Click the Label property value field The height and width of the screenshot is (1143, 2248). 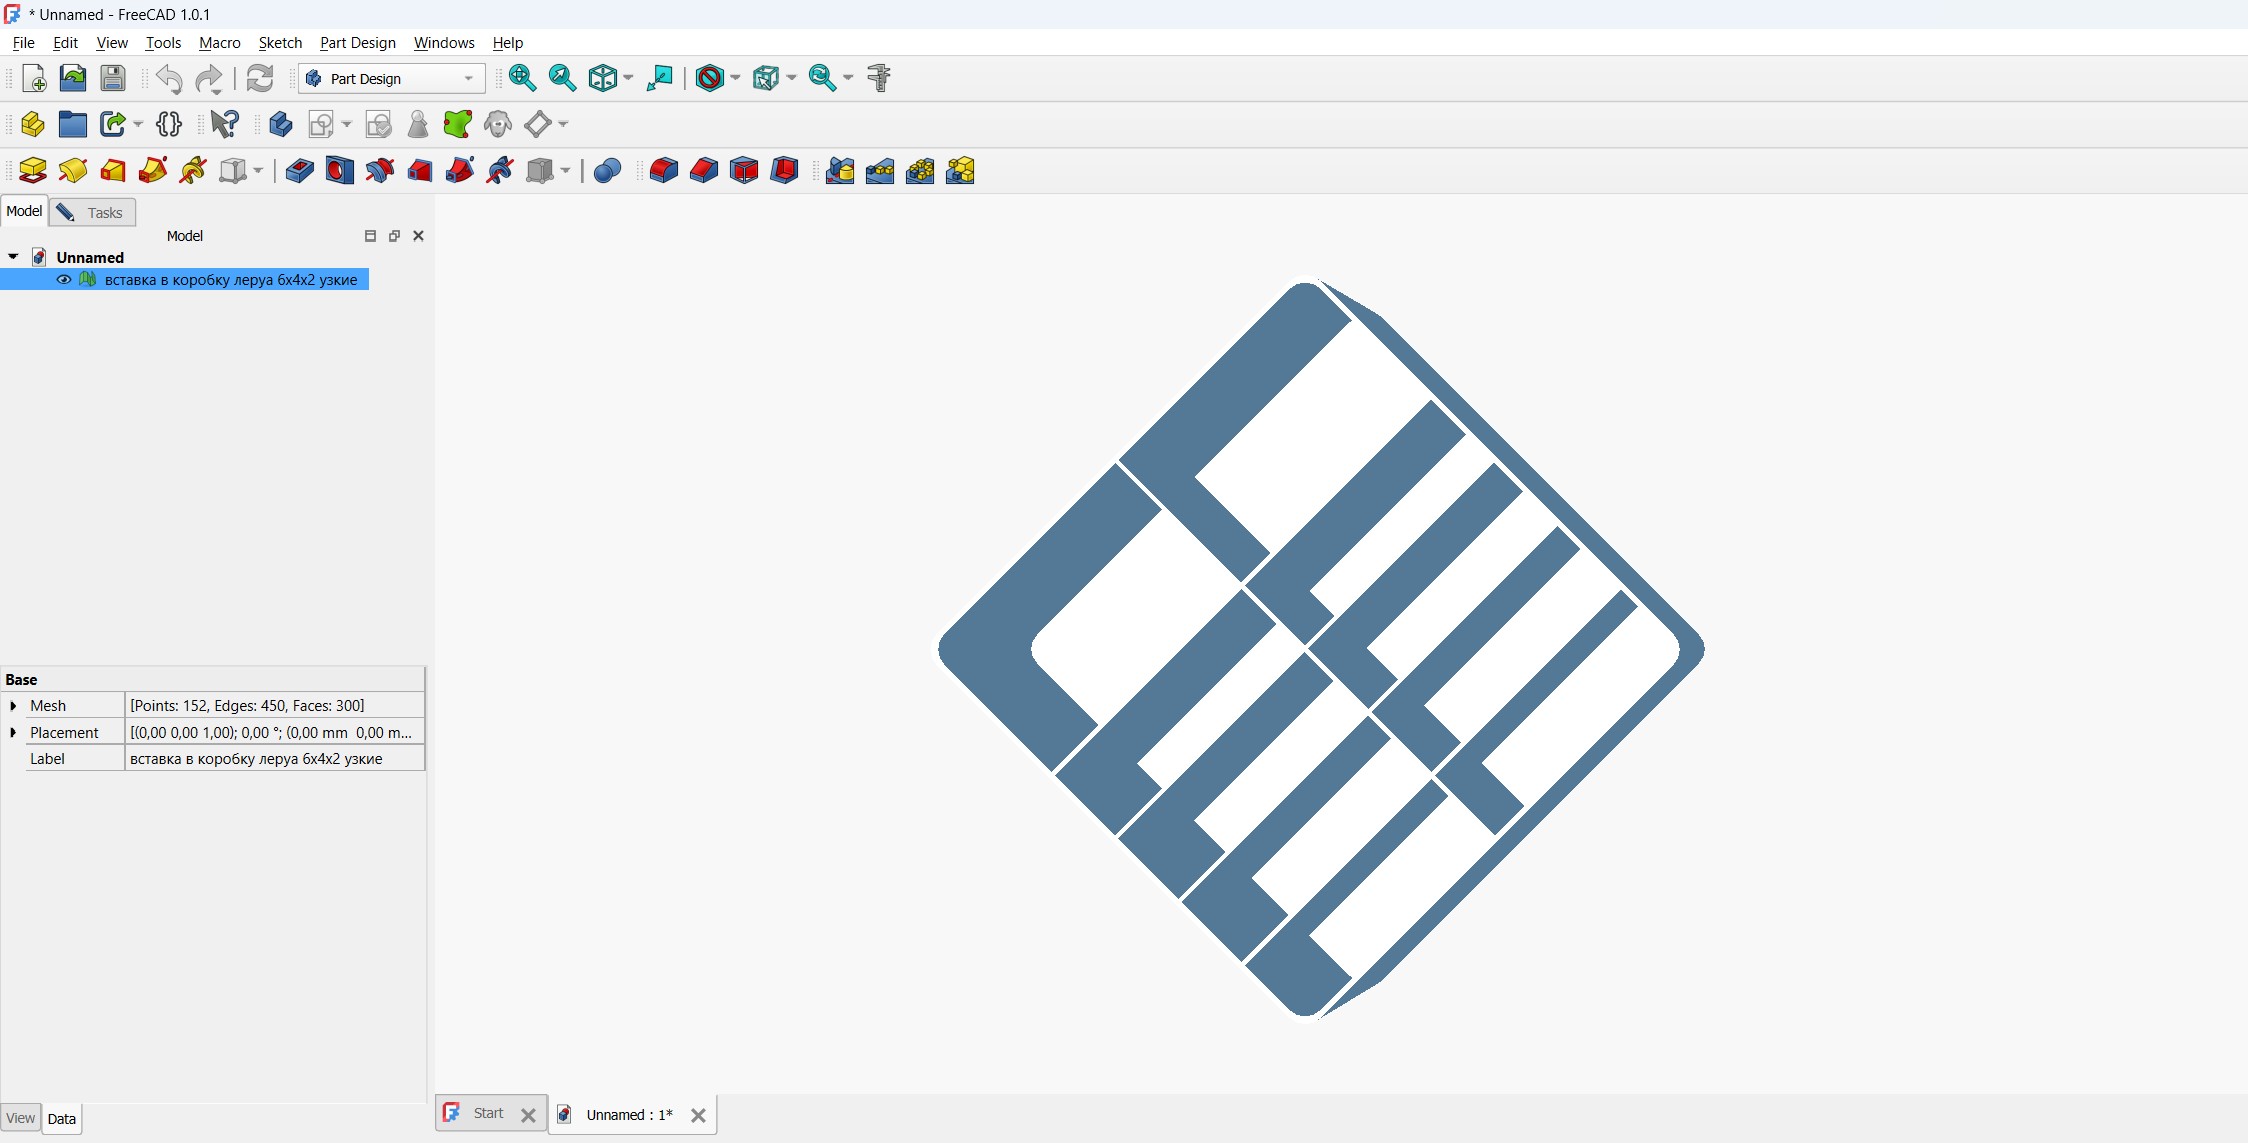coord(275,759)
